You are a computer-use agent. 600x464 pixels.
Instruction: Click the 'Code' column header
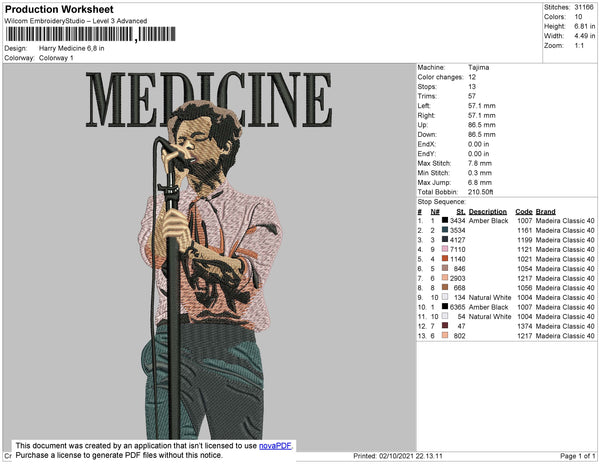pyautogui.click(x=524, y=212)
